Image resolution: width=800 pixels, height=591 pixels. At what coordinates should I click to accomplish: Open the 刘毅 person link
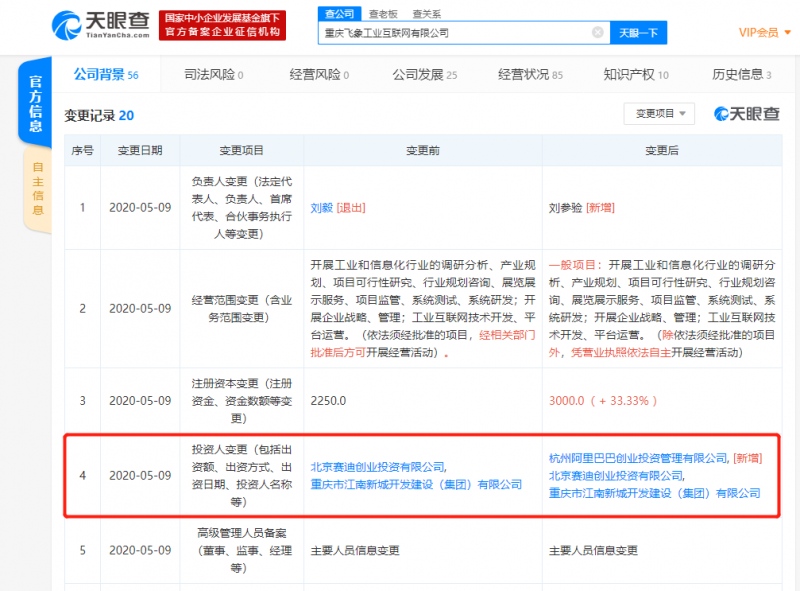pyautogui.click(x=322, y=208)
